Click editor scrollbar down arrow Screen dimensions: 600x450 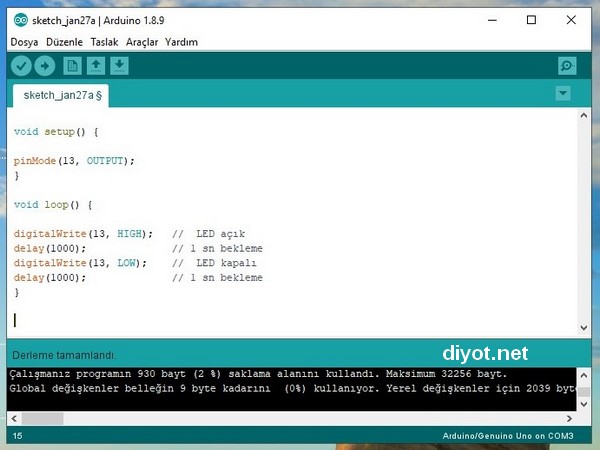584,328
